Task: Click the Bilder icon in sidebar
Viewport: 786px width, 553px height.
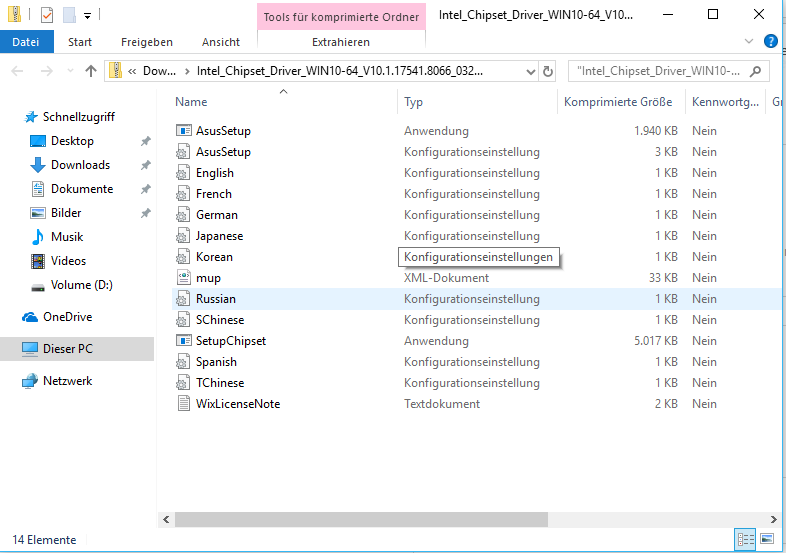Action: coord(38,213)
